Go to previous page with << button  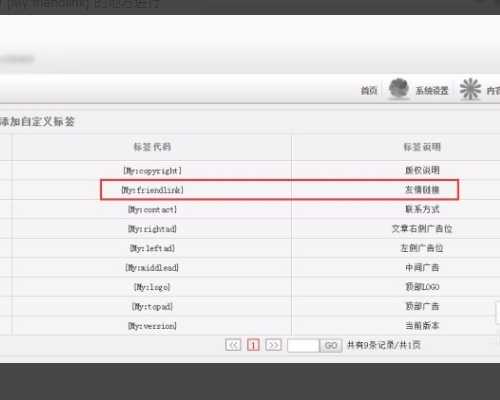point(233,345)
